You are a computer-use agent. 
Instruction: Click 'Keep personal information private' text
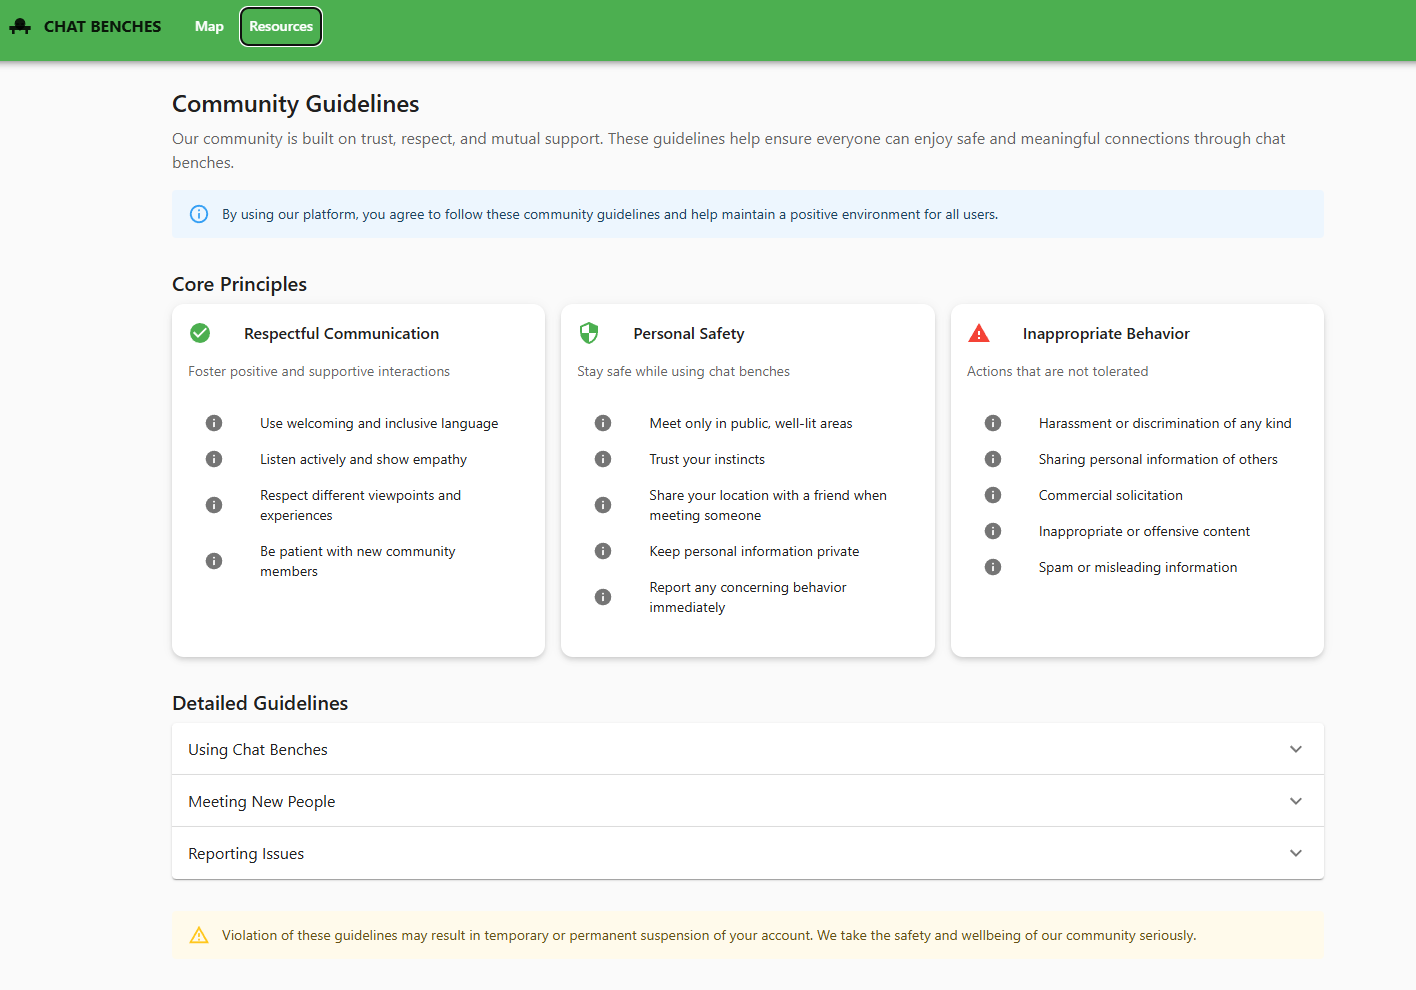[x=754, y=551]
